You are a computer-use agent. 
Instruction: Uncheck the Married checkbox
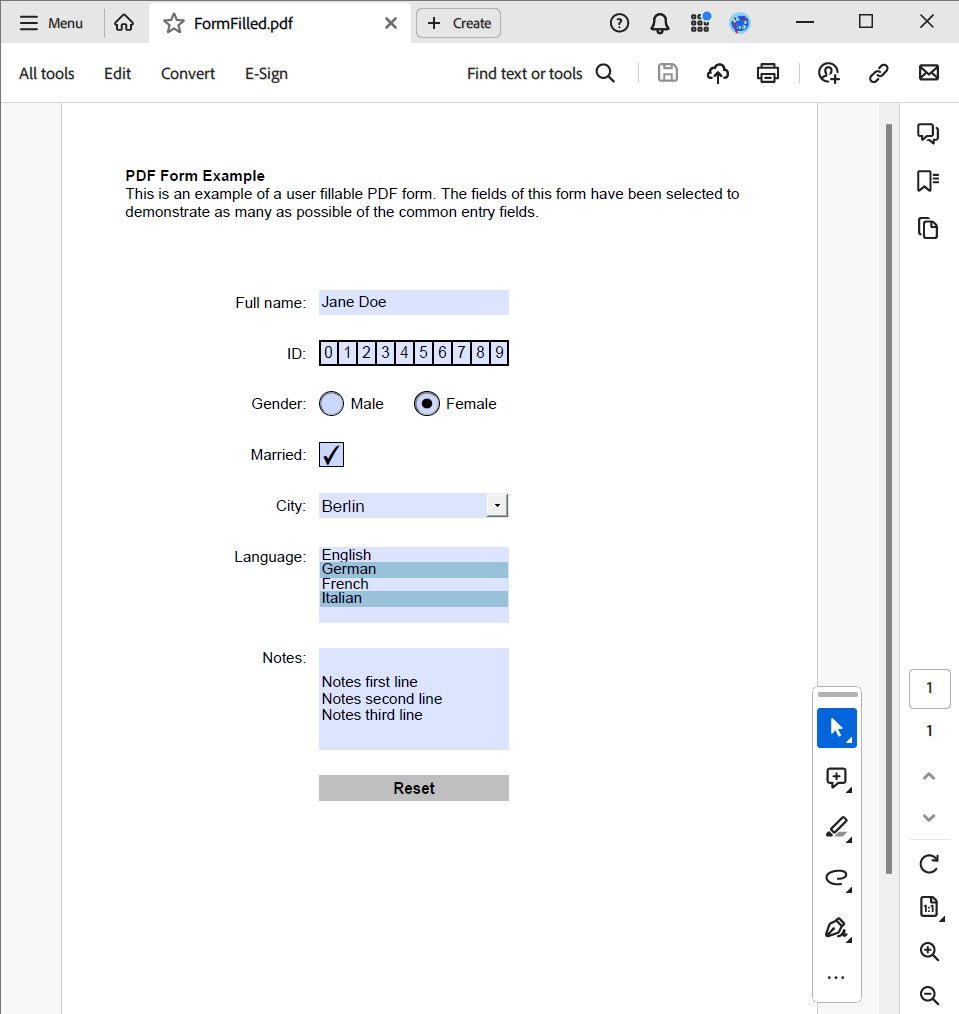331,455
